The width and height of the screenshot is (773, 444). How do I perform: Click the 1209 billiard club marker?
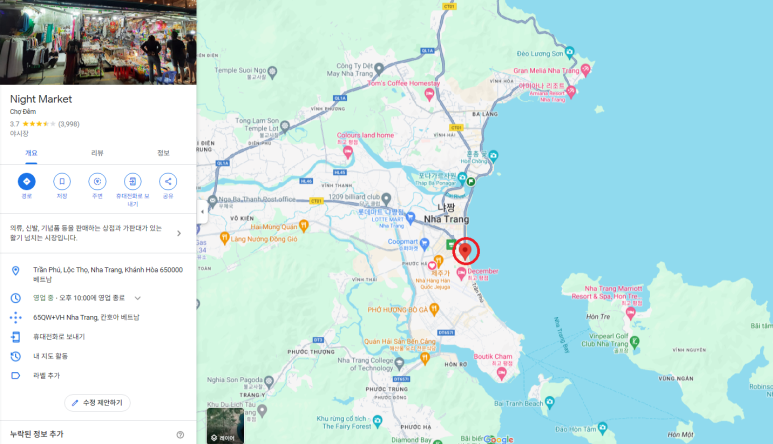(x=386, y=198)
